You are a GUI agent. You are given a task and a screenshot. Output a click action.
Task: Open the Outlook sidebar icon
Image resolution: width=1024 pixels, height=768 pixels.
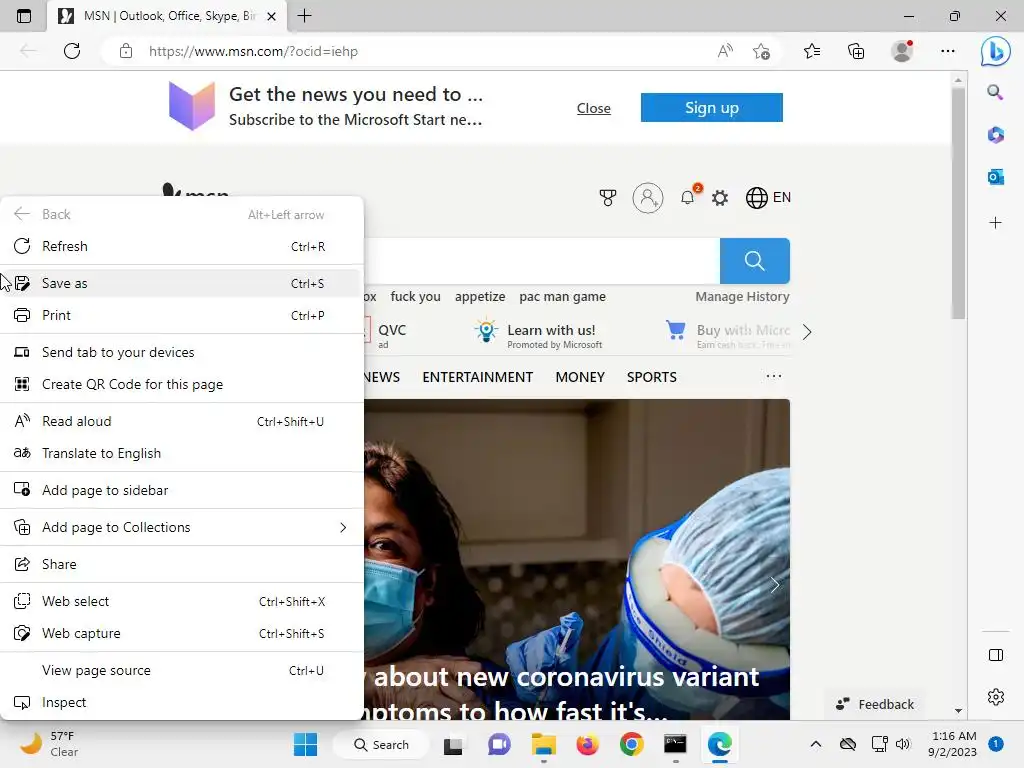pyautogui.click(x=995, y=176)
